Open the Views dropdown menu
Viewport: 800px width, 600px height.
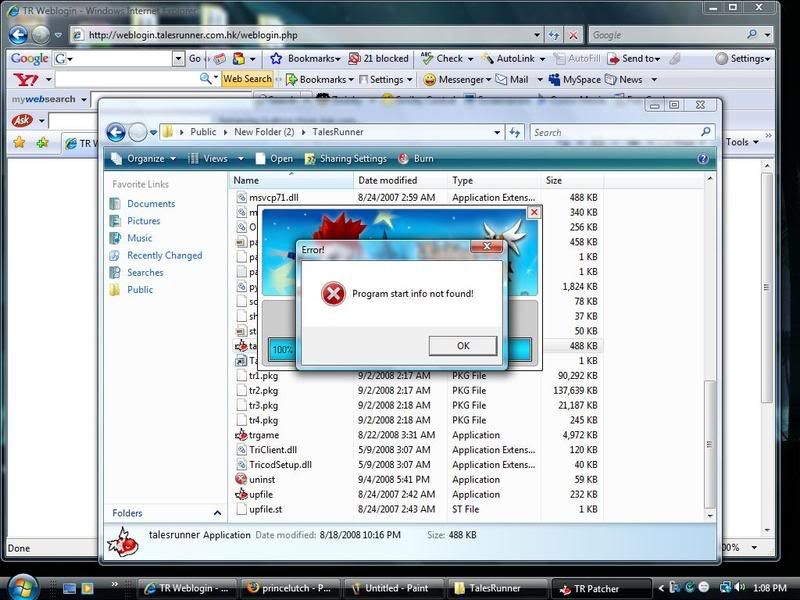tap(214, 158)
